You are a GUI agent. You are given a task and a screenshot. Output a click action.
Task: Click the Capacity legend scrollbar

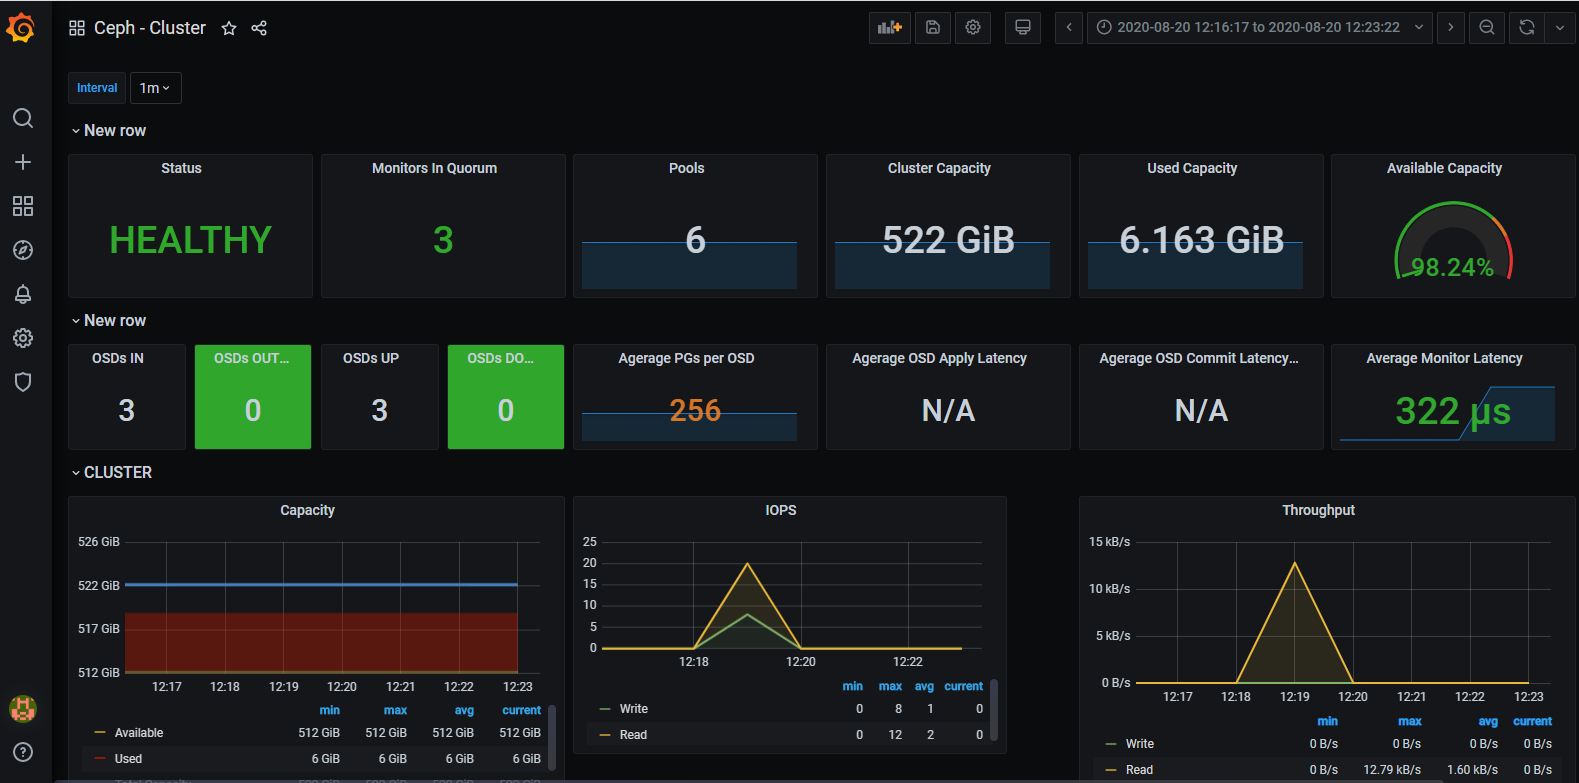[552, 737]
